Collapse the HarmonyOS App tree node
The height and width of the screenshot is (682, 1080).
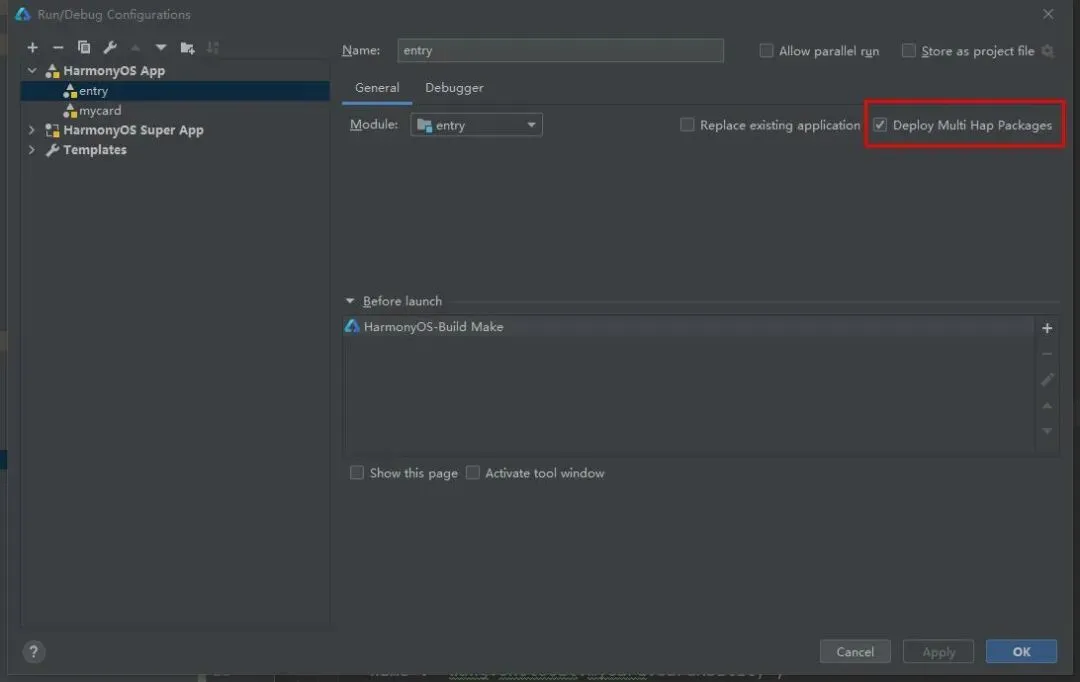(32, 70)
